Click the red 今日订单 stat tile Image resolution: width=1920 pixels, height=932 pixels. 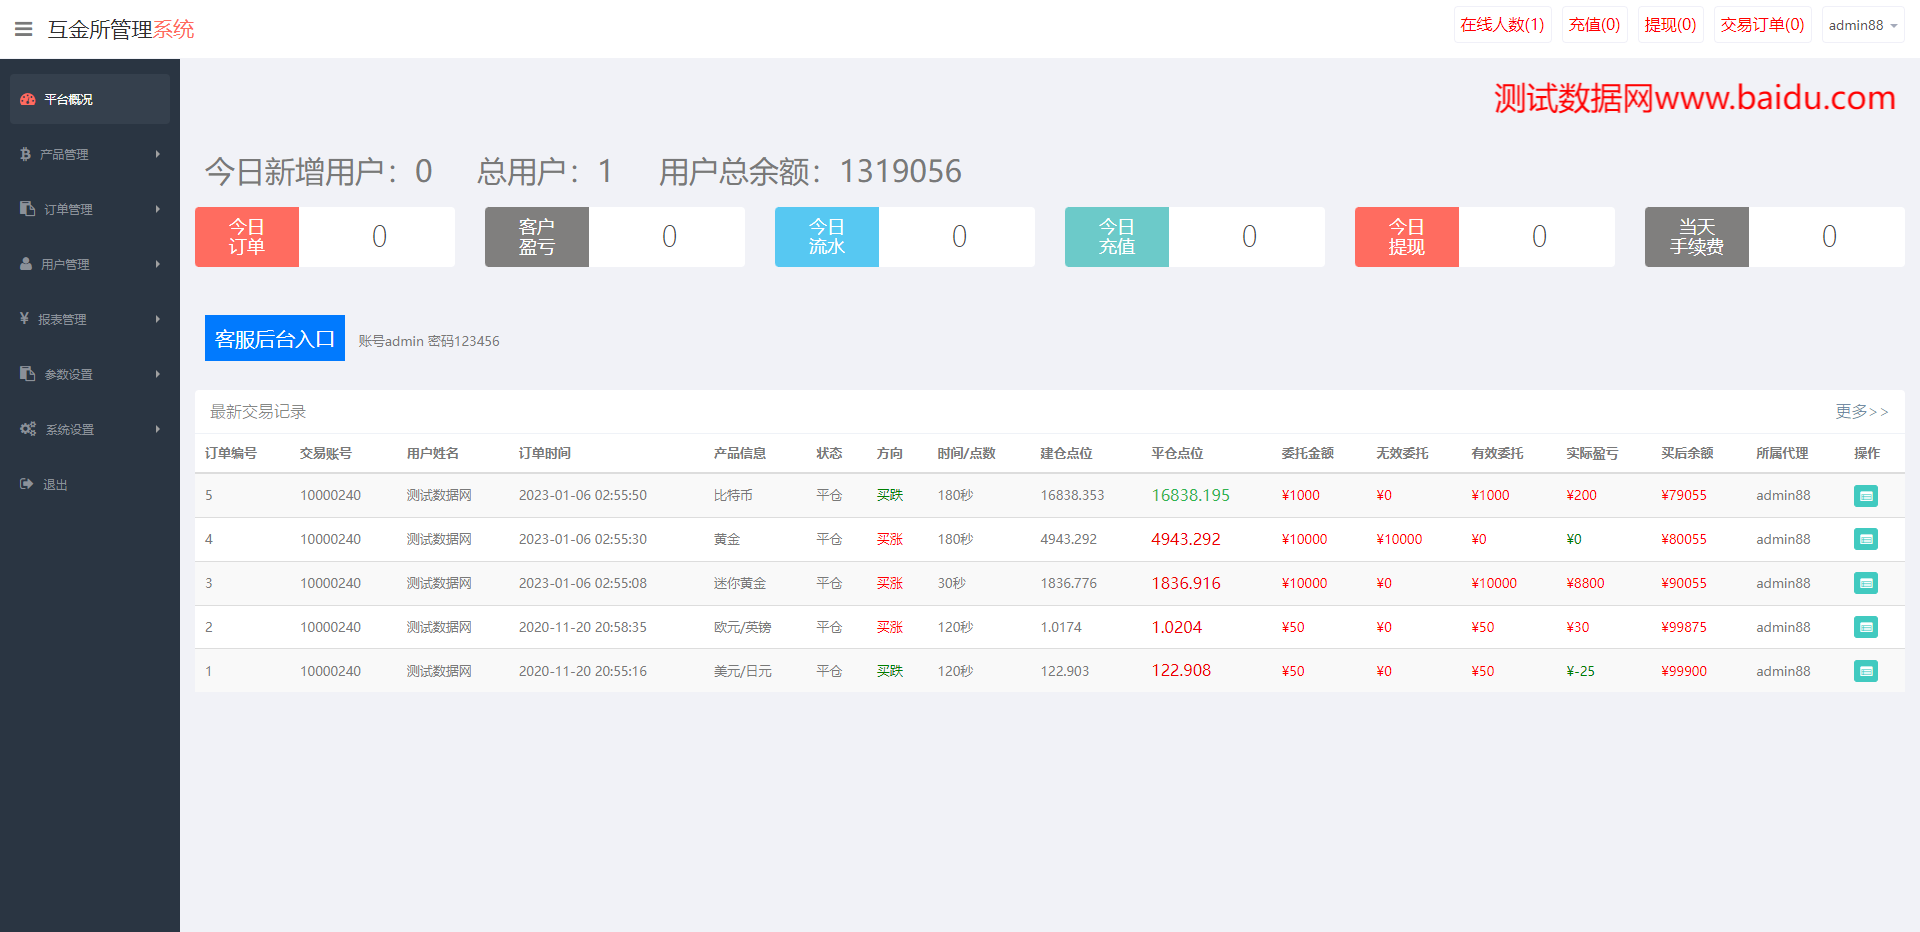coord(247,237)
